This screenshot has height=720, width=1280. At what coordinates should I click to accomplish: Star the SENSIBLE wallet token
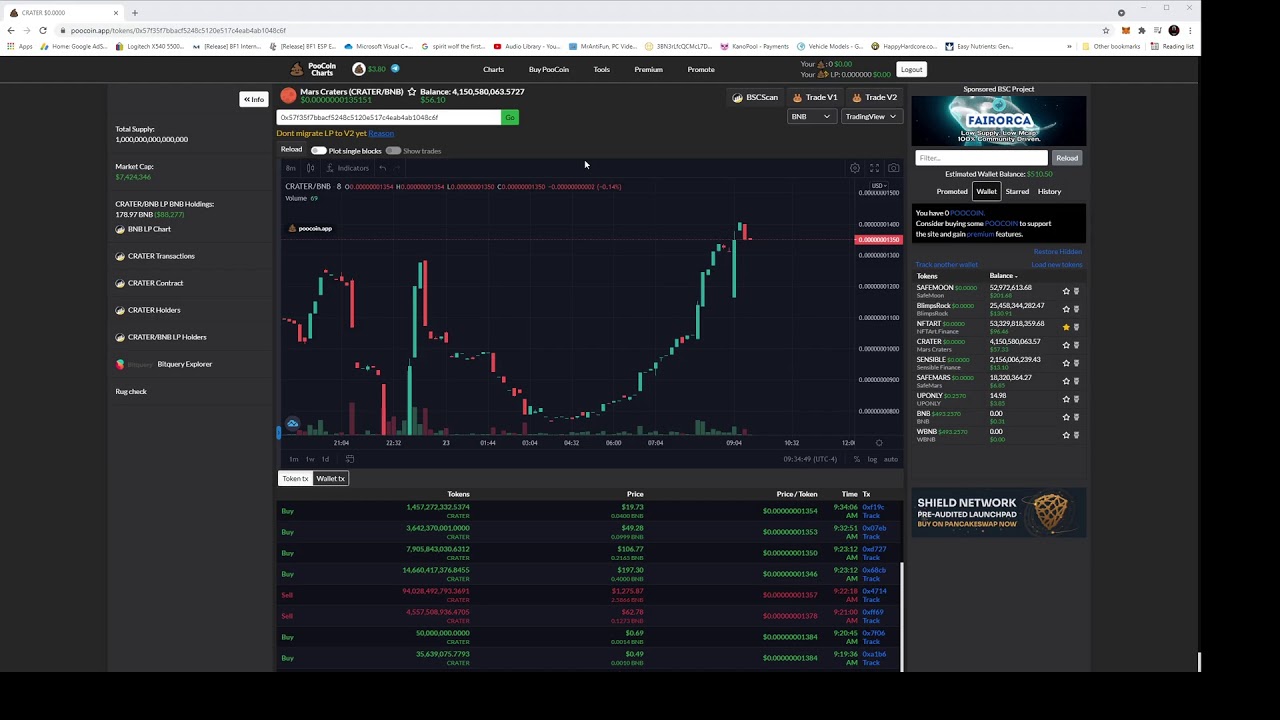point(1066,363)
